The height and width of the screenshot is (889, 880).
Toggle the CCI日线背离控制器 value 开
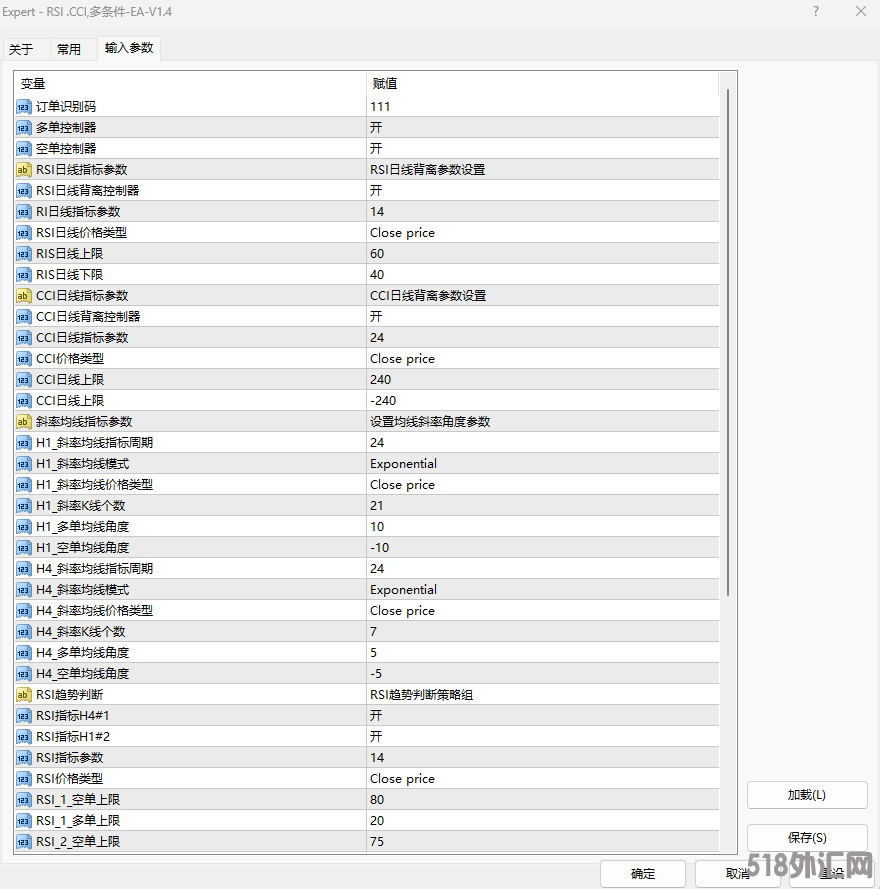(543, 316)
